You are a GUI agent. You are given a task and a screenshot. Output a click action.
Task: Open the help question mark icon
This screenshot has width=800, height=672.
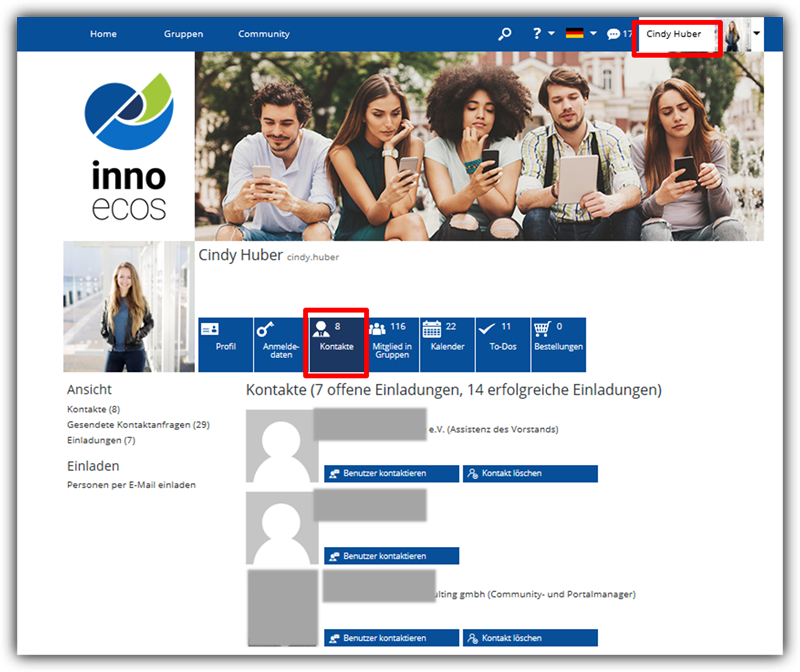pyautogui.click(x=537, y=34)
